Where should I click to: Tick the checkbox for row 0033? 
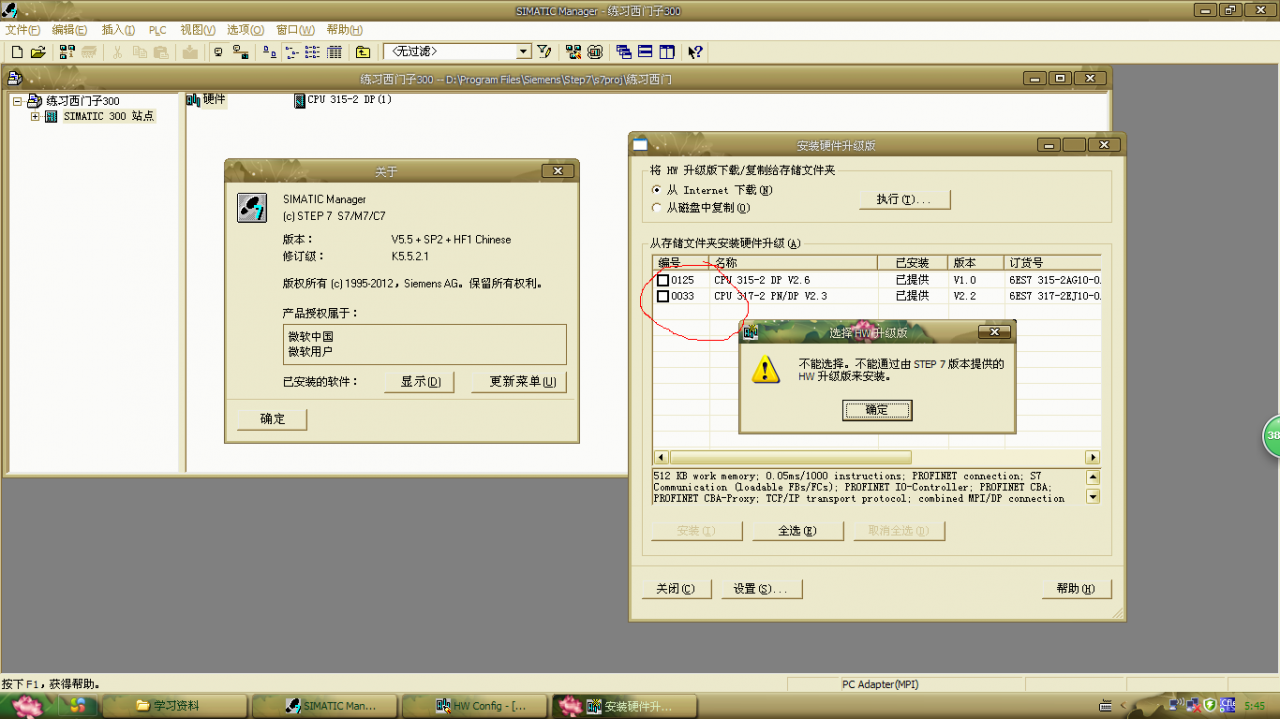point(663,296)
